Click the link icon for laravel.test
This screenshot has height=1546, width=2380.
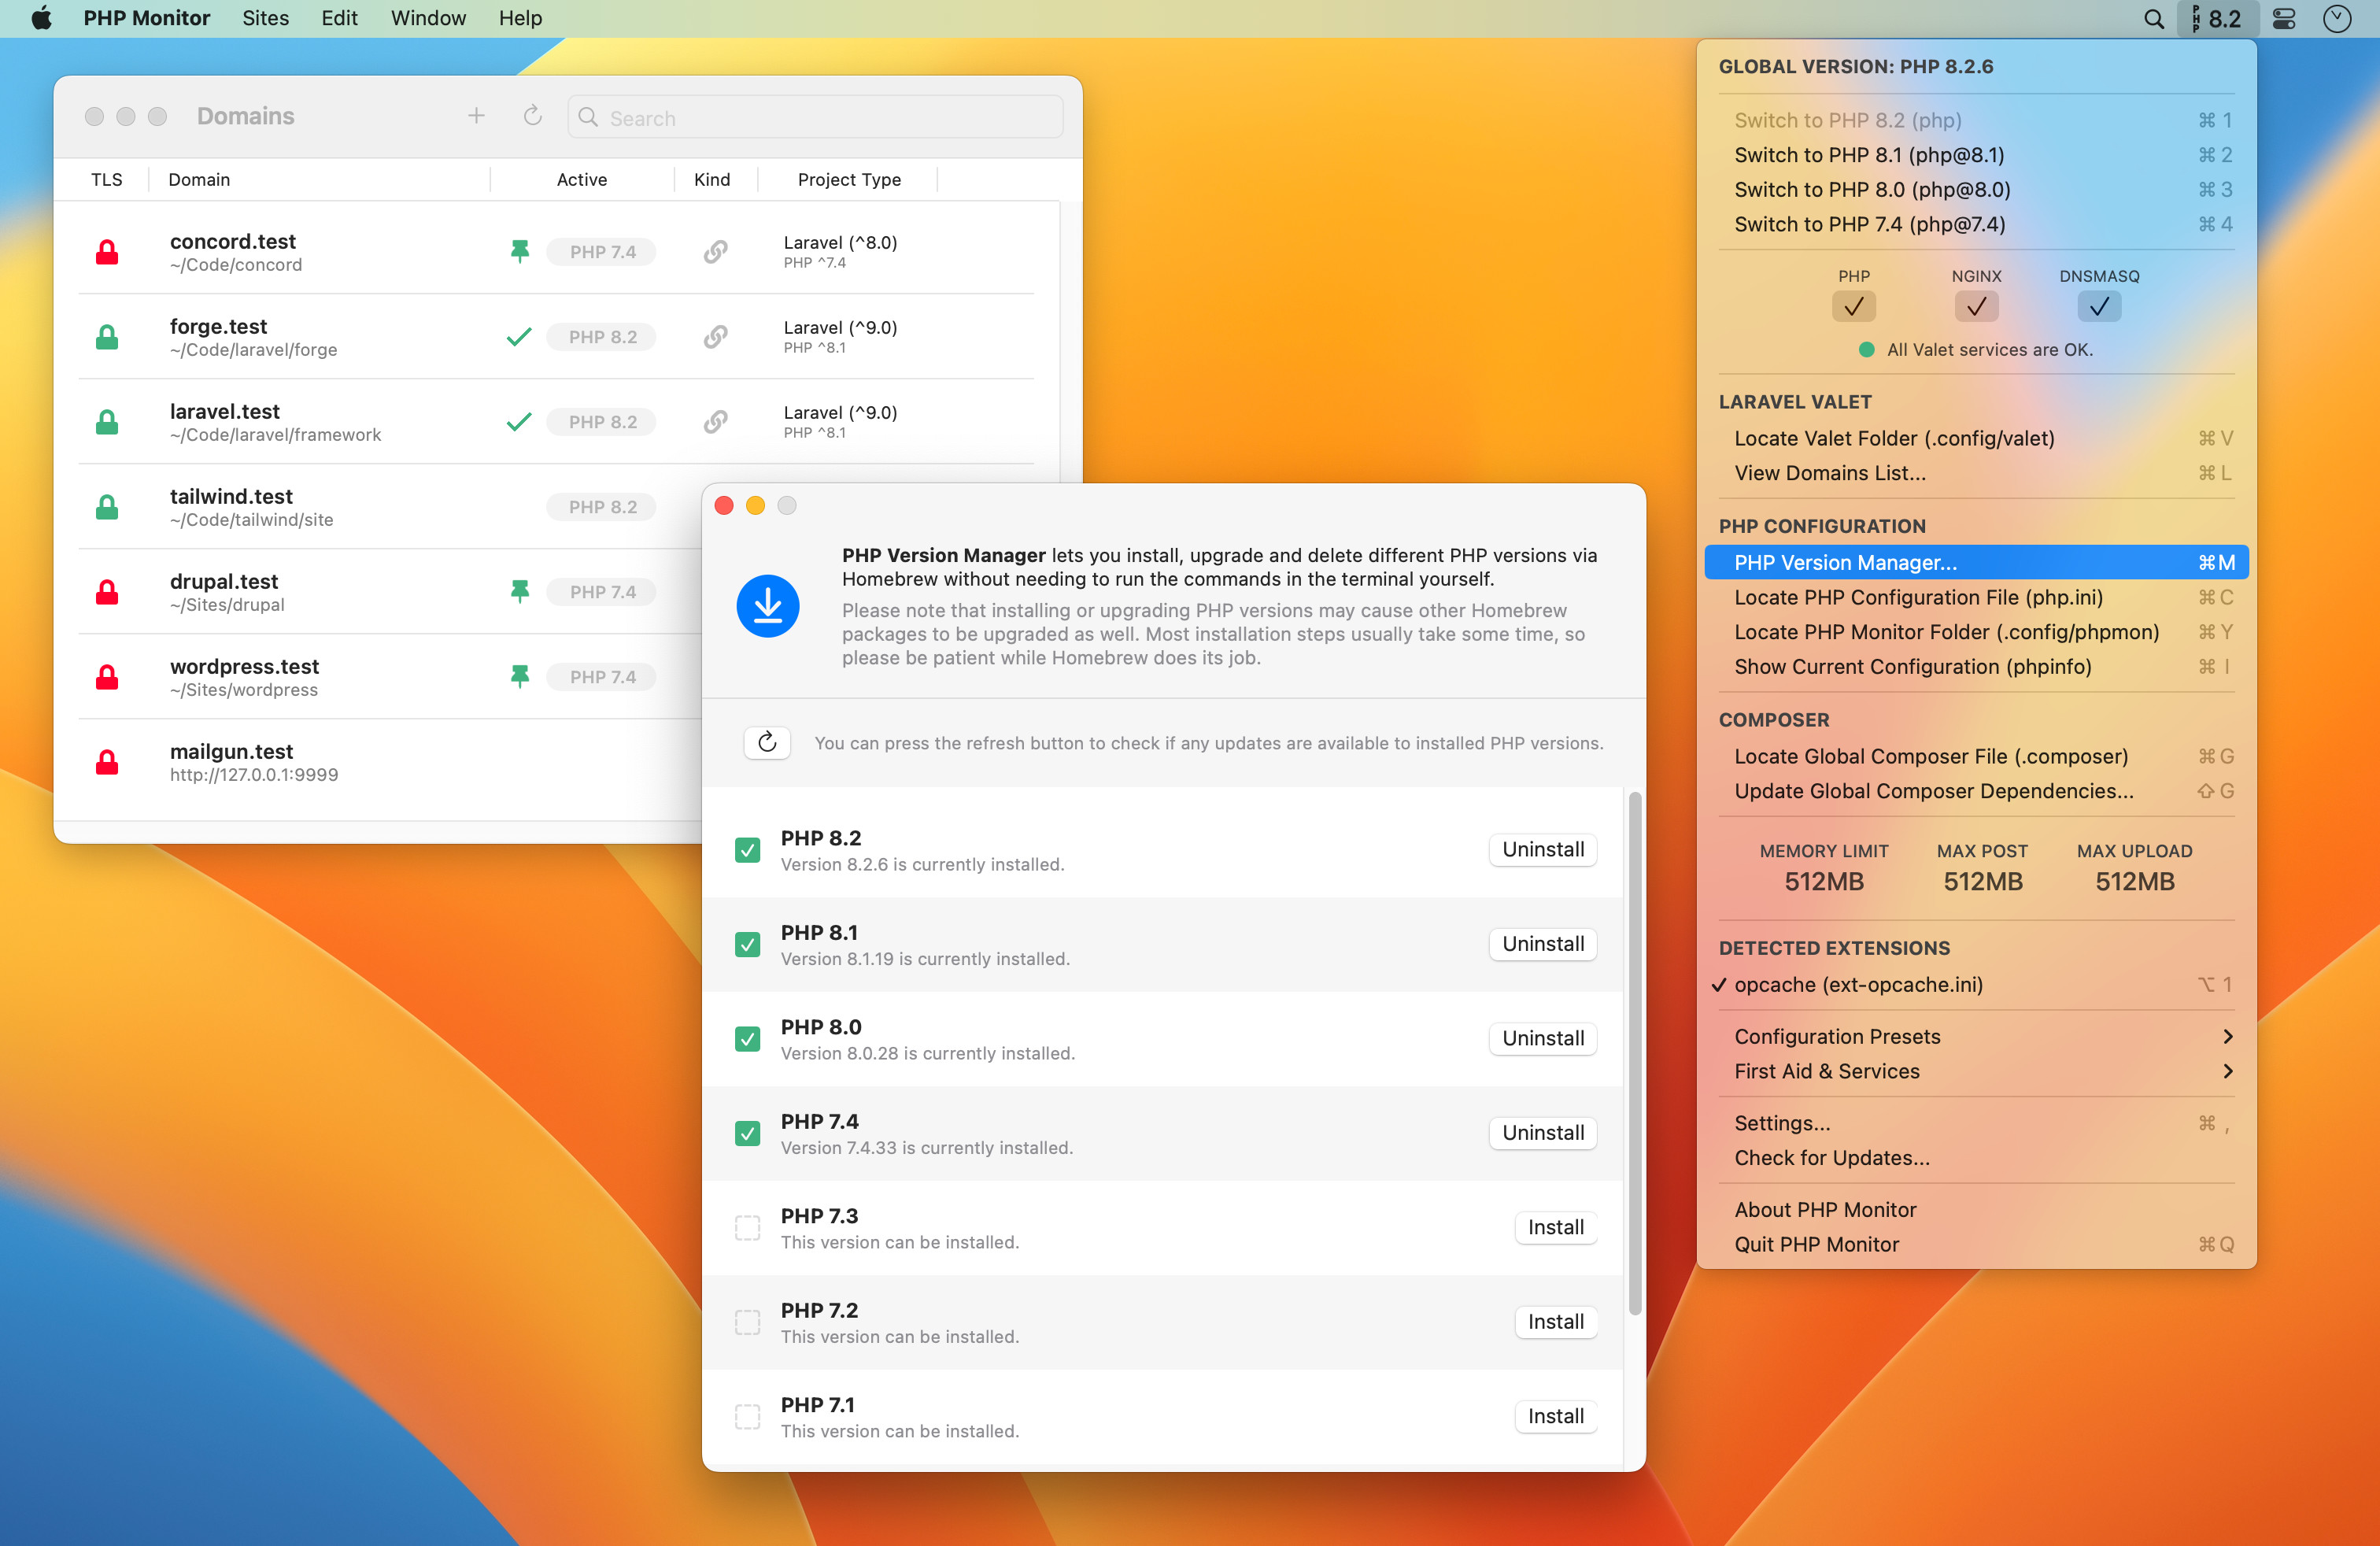coord(715,421)
